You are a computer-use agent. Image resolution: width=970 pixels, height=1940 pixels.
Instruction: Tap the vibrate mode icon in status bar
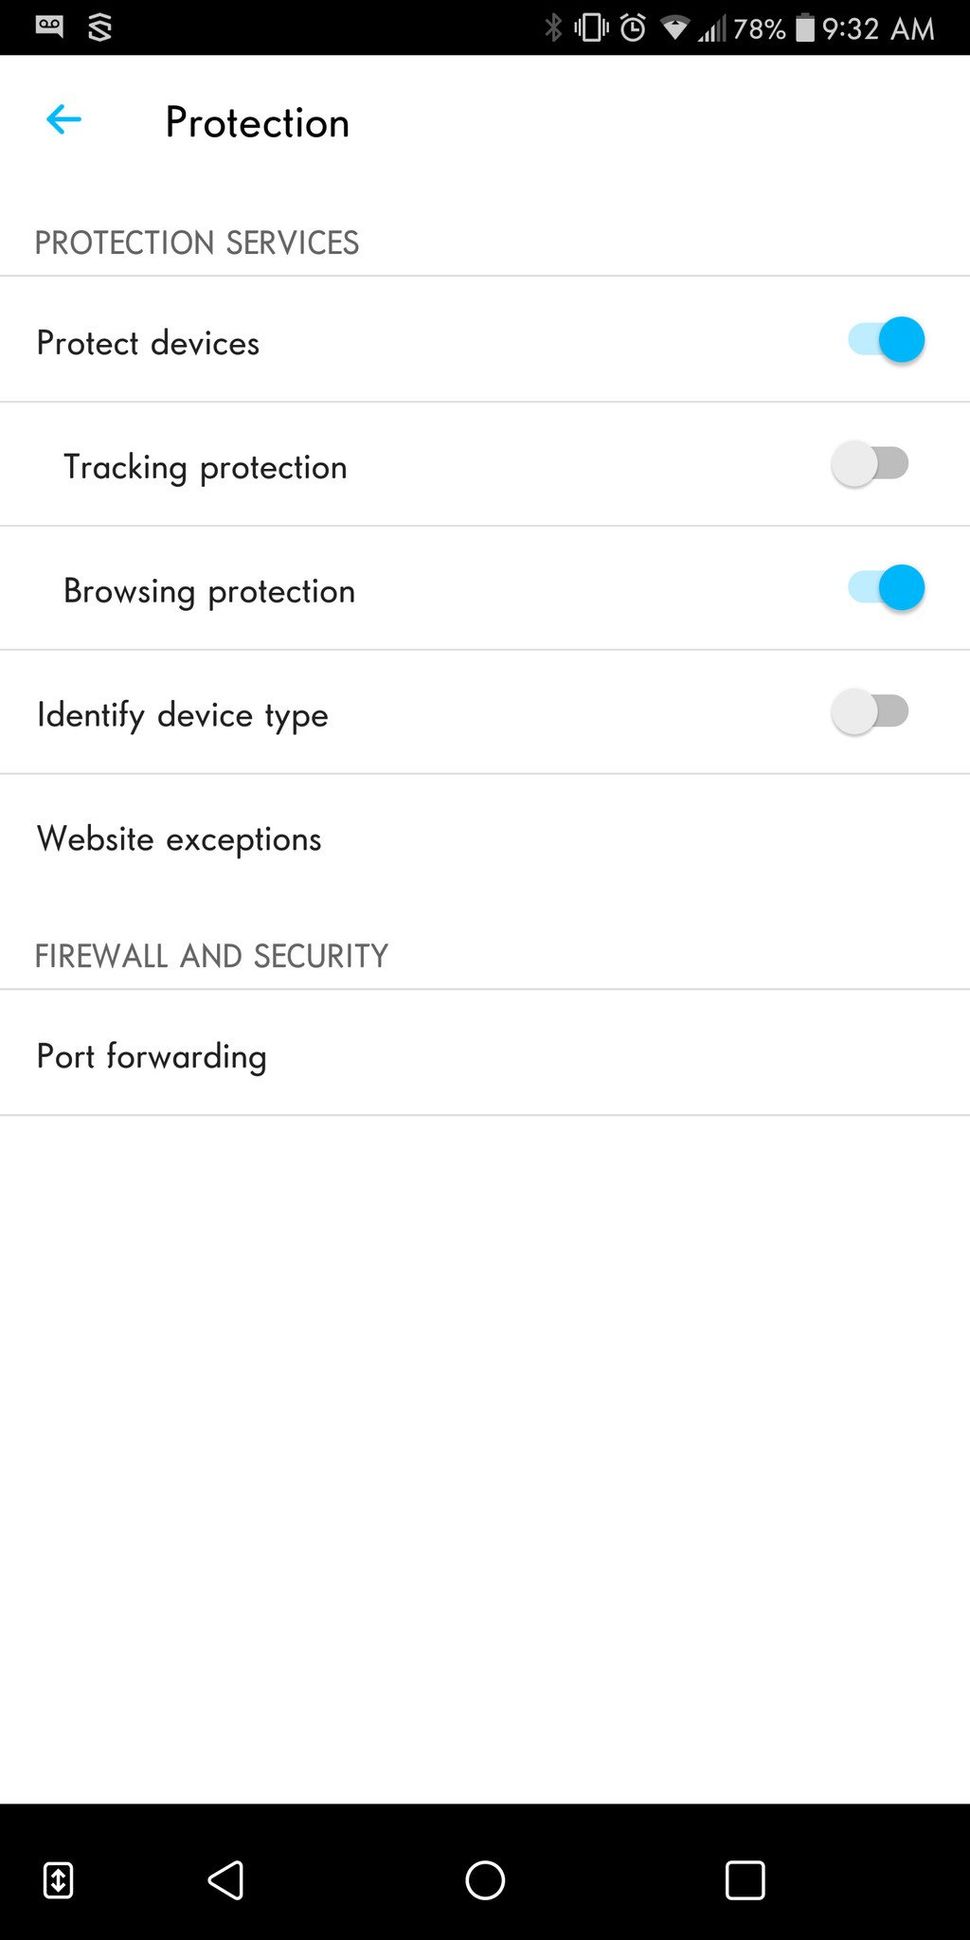click(589, 27)
